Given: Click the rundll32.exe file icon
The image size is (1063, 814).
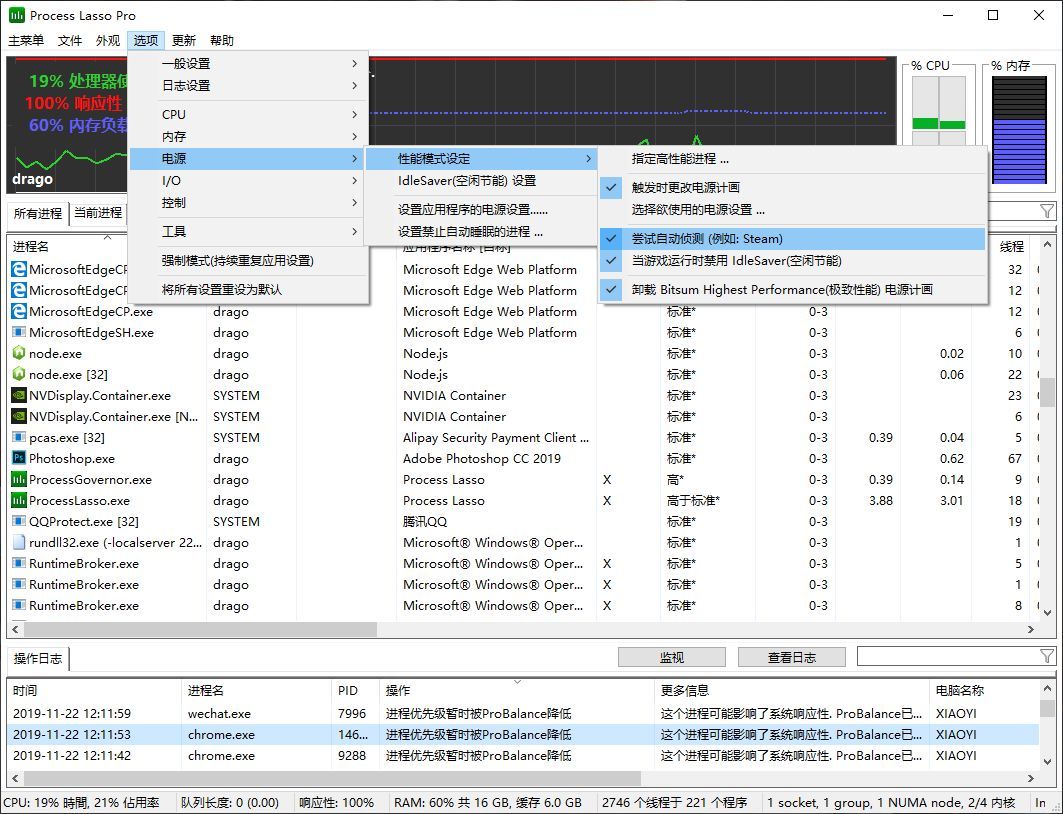Looking at the screenshot, I should [x=19, y=543].
